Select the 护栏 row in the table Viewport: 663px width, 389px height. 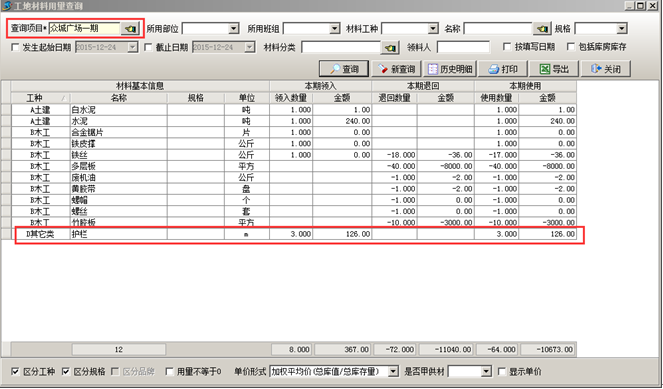tap(293, 234)
